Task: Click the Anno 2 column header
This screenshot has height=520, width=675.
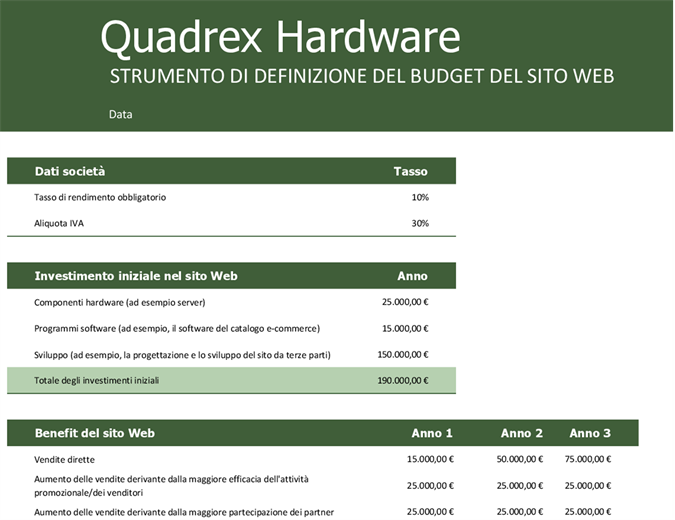Action: [521, 433]
